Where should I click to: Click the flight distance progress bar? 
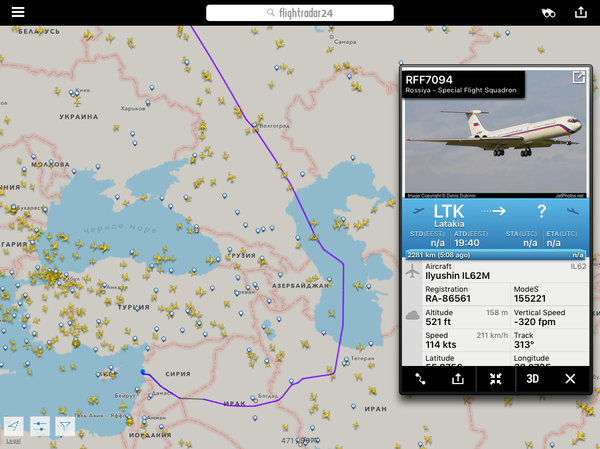pyautogui.click(x=496, y=255)
